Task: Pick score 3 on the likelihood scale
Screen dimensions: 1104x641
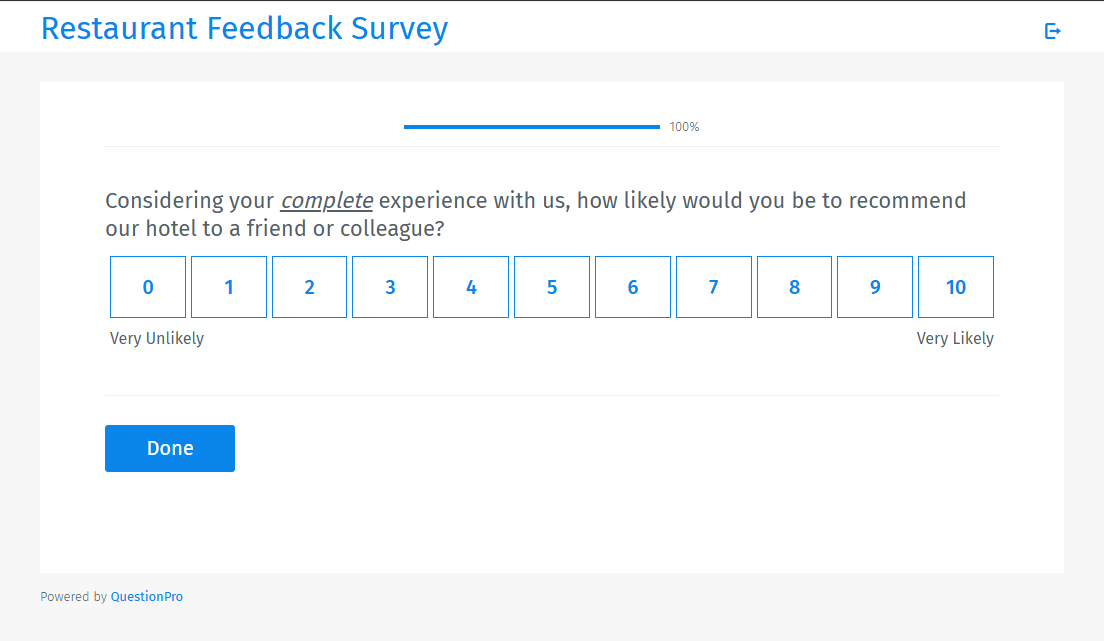Action: click(x=390, y=287)
